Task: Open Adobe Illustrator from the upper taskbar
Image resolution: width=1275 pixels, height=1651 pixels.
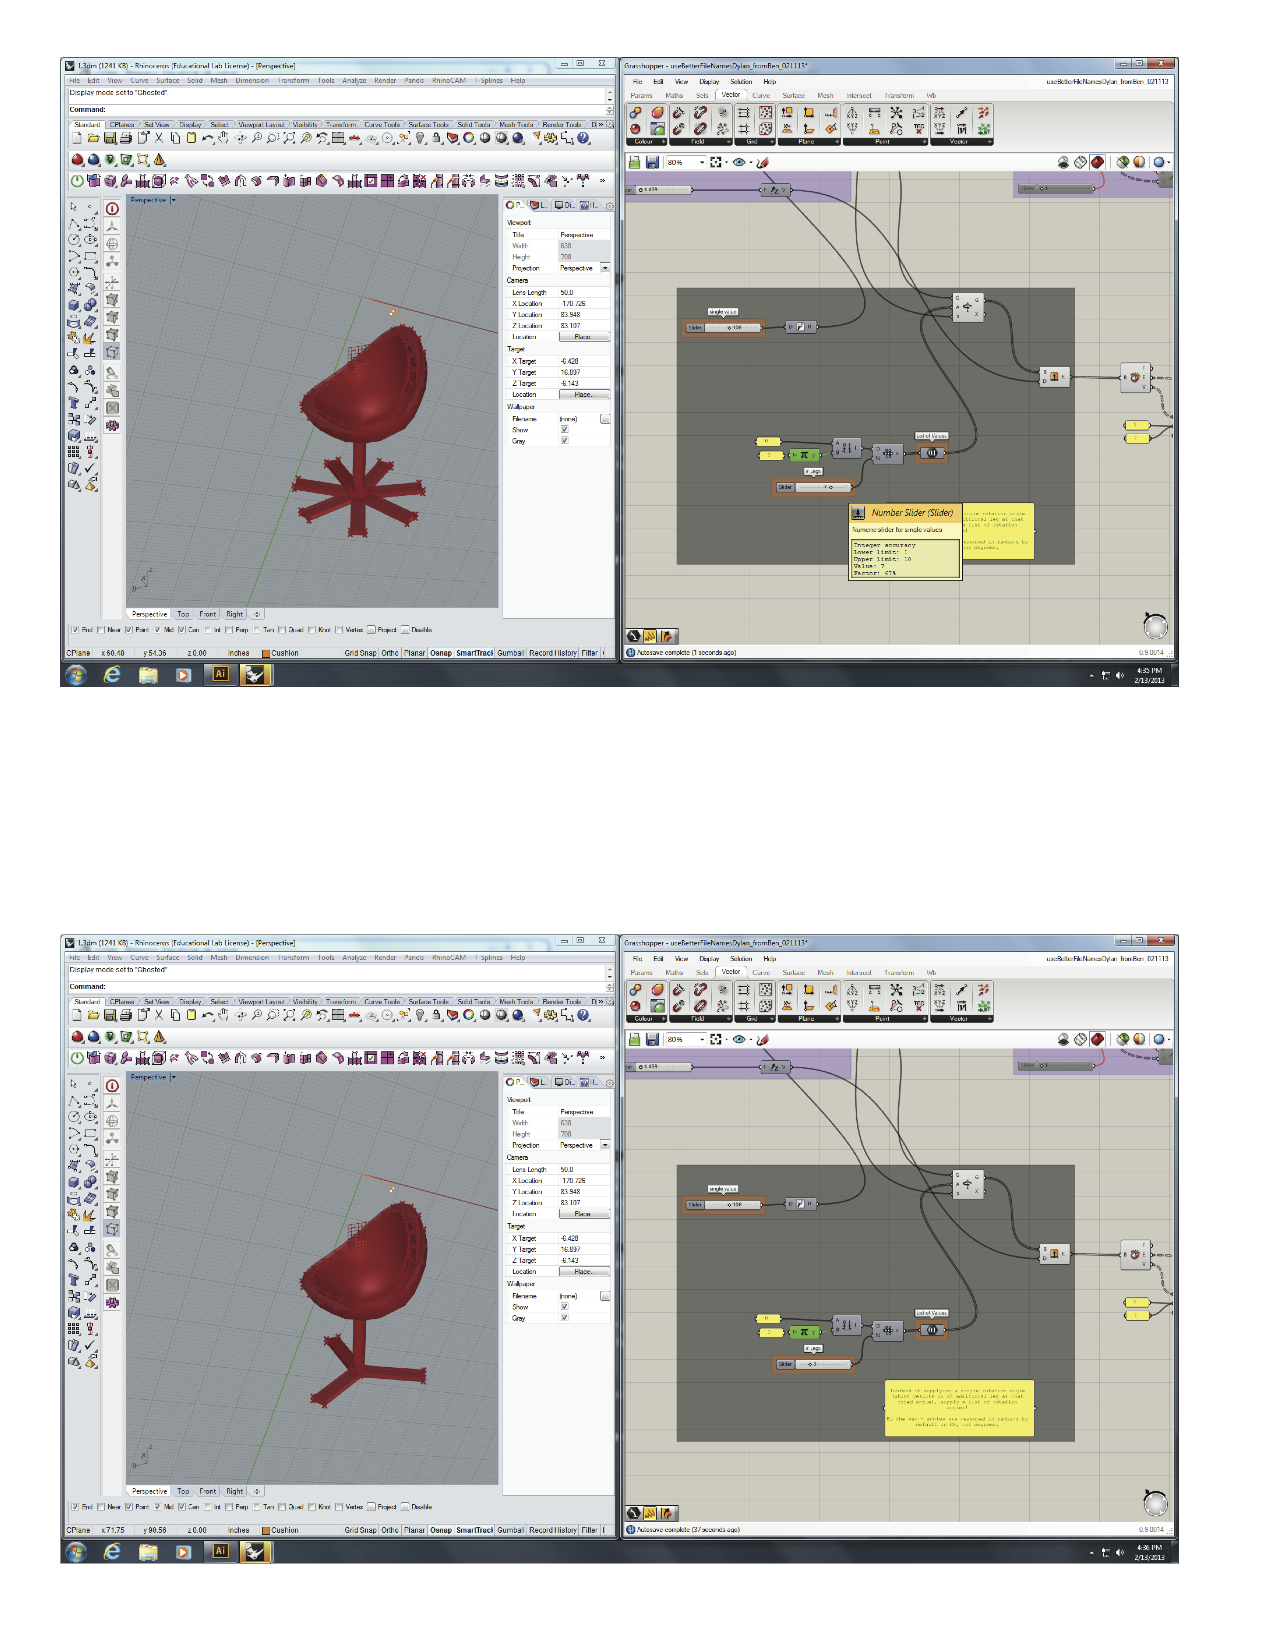Action: 221,675
